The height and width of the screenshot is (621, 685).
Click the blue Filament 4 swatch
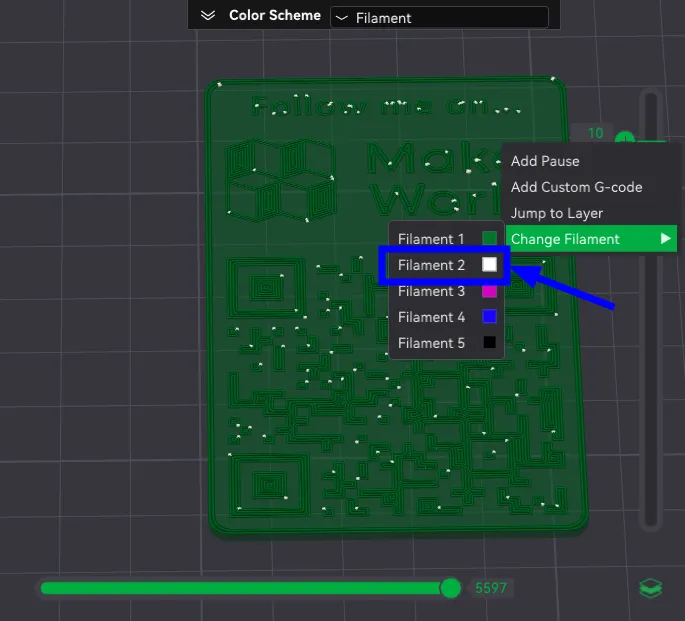tap(489, 317)
